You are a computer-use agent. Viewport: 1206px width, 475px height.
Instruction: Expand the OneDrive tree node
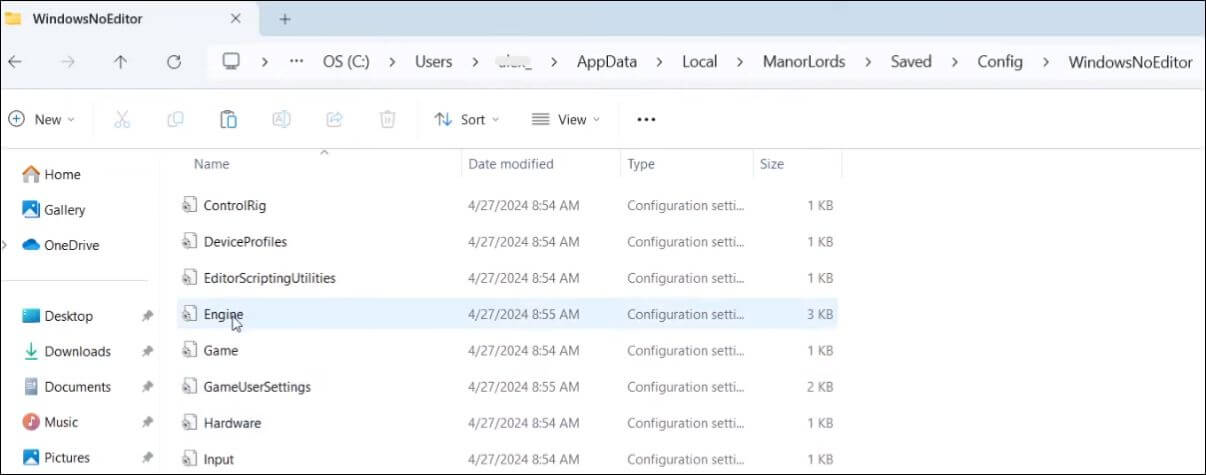(5, 245)
